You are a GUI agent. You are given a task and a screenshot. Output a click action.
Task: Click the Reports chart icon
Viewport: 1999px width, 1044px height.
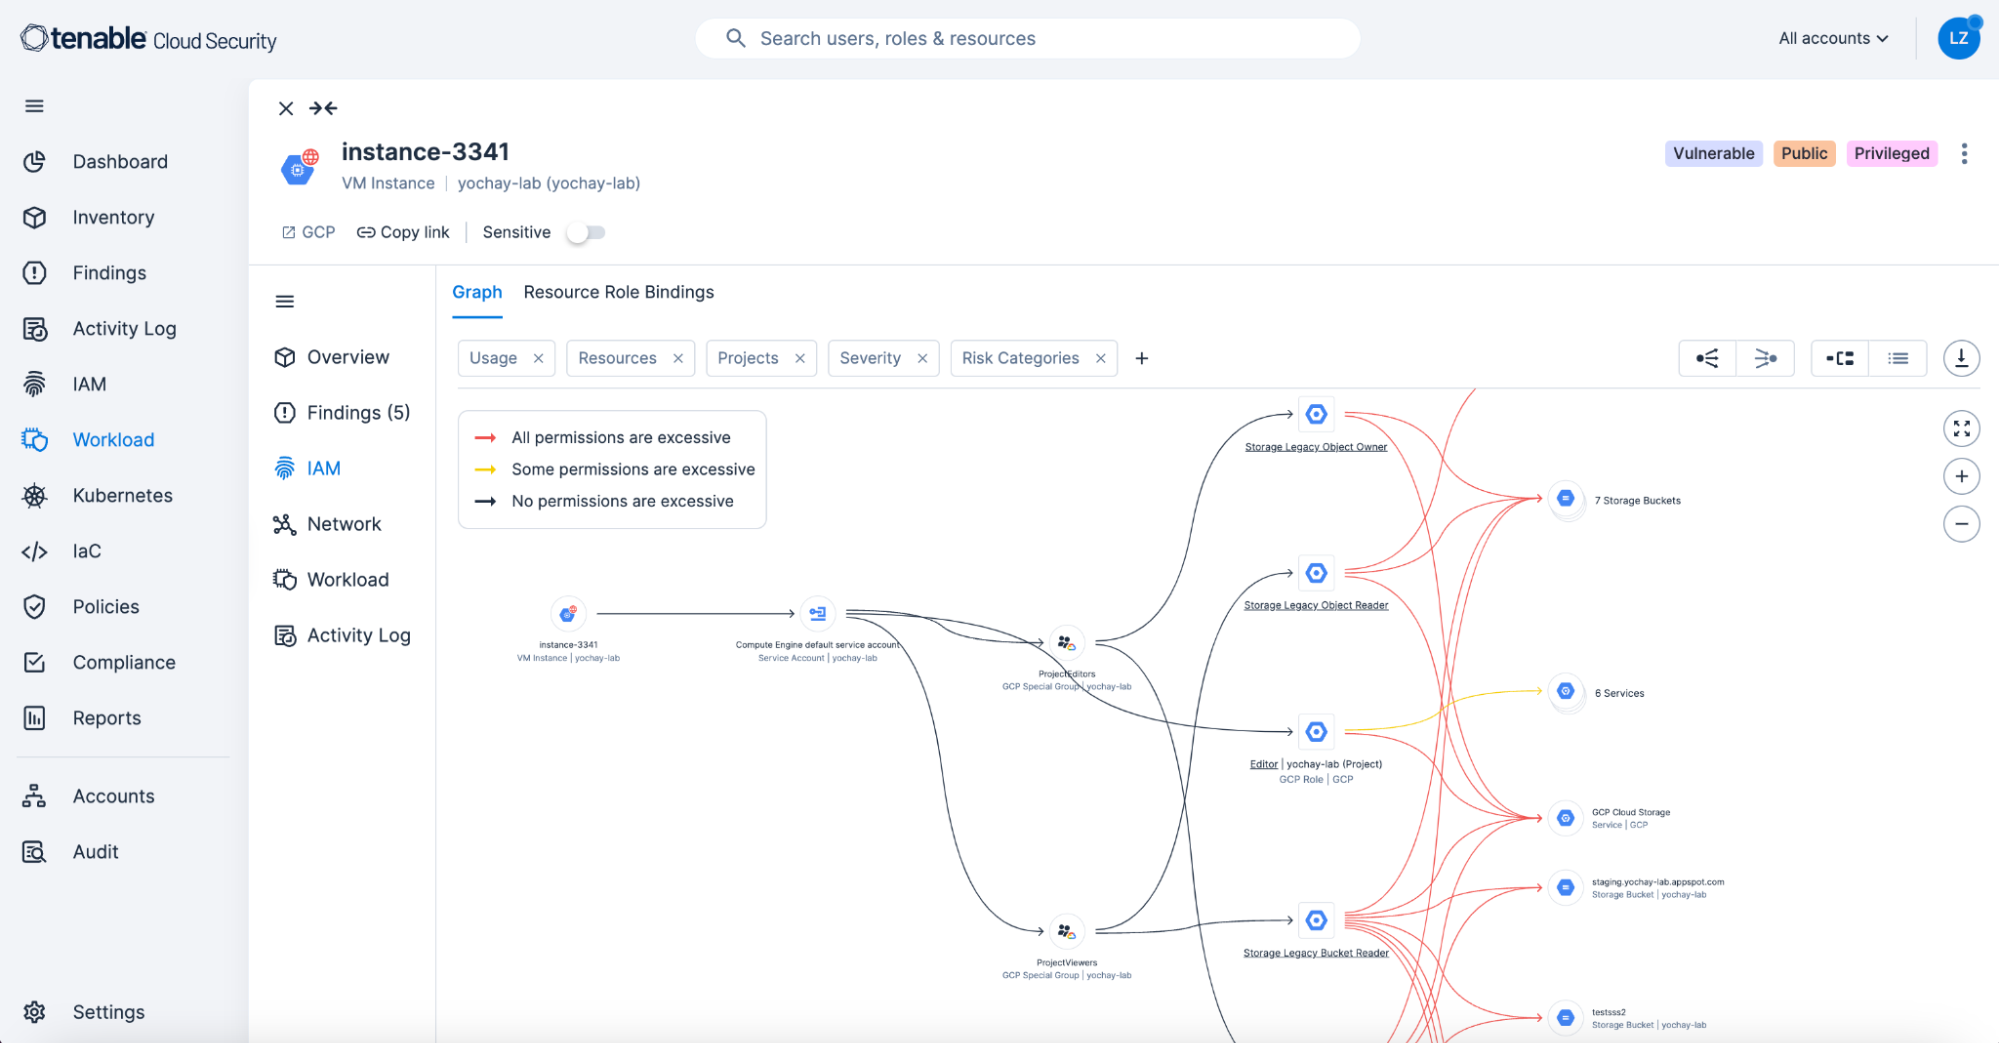tap(35, 718)
